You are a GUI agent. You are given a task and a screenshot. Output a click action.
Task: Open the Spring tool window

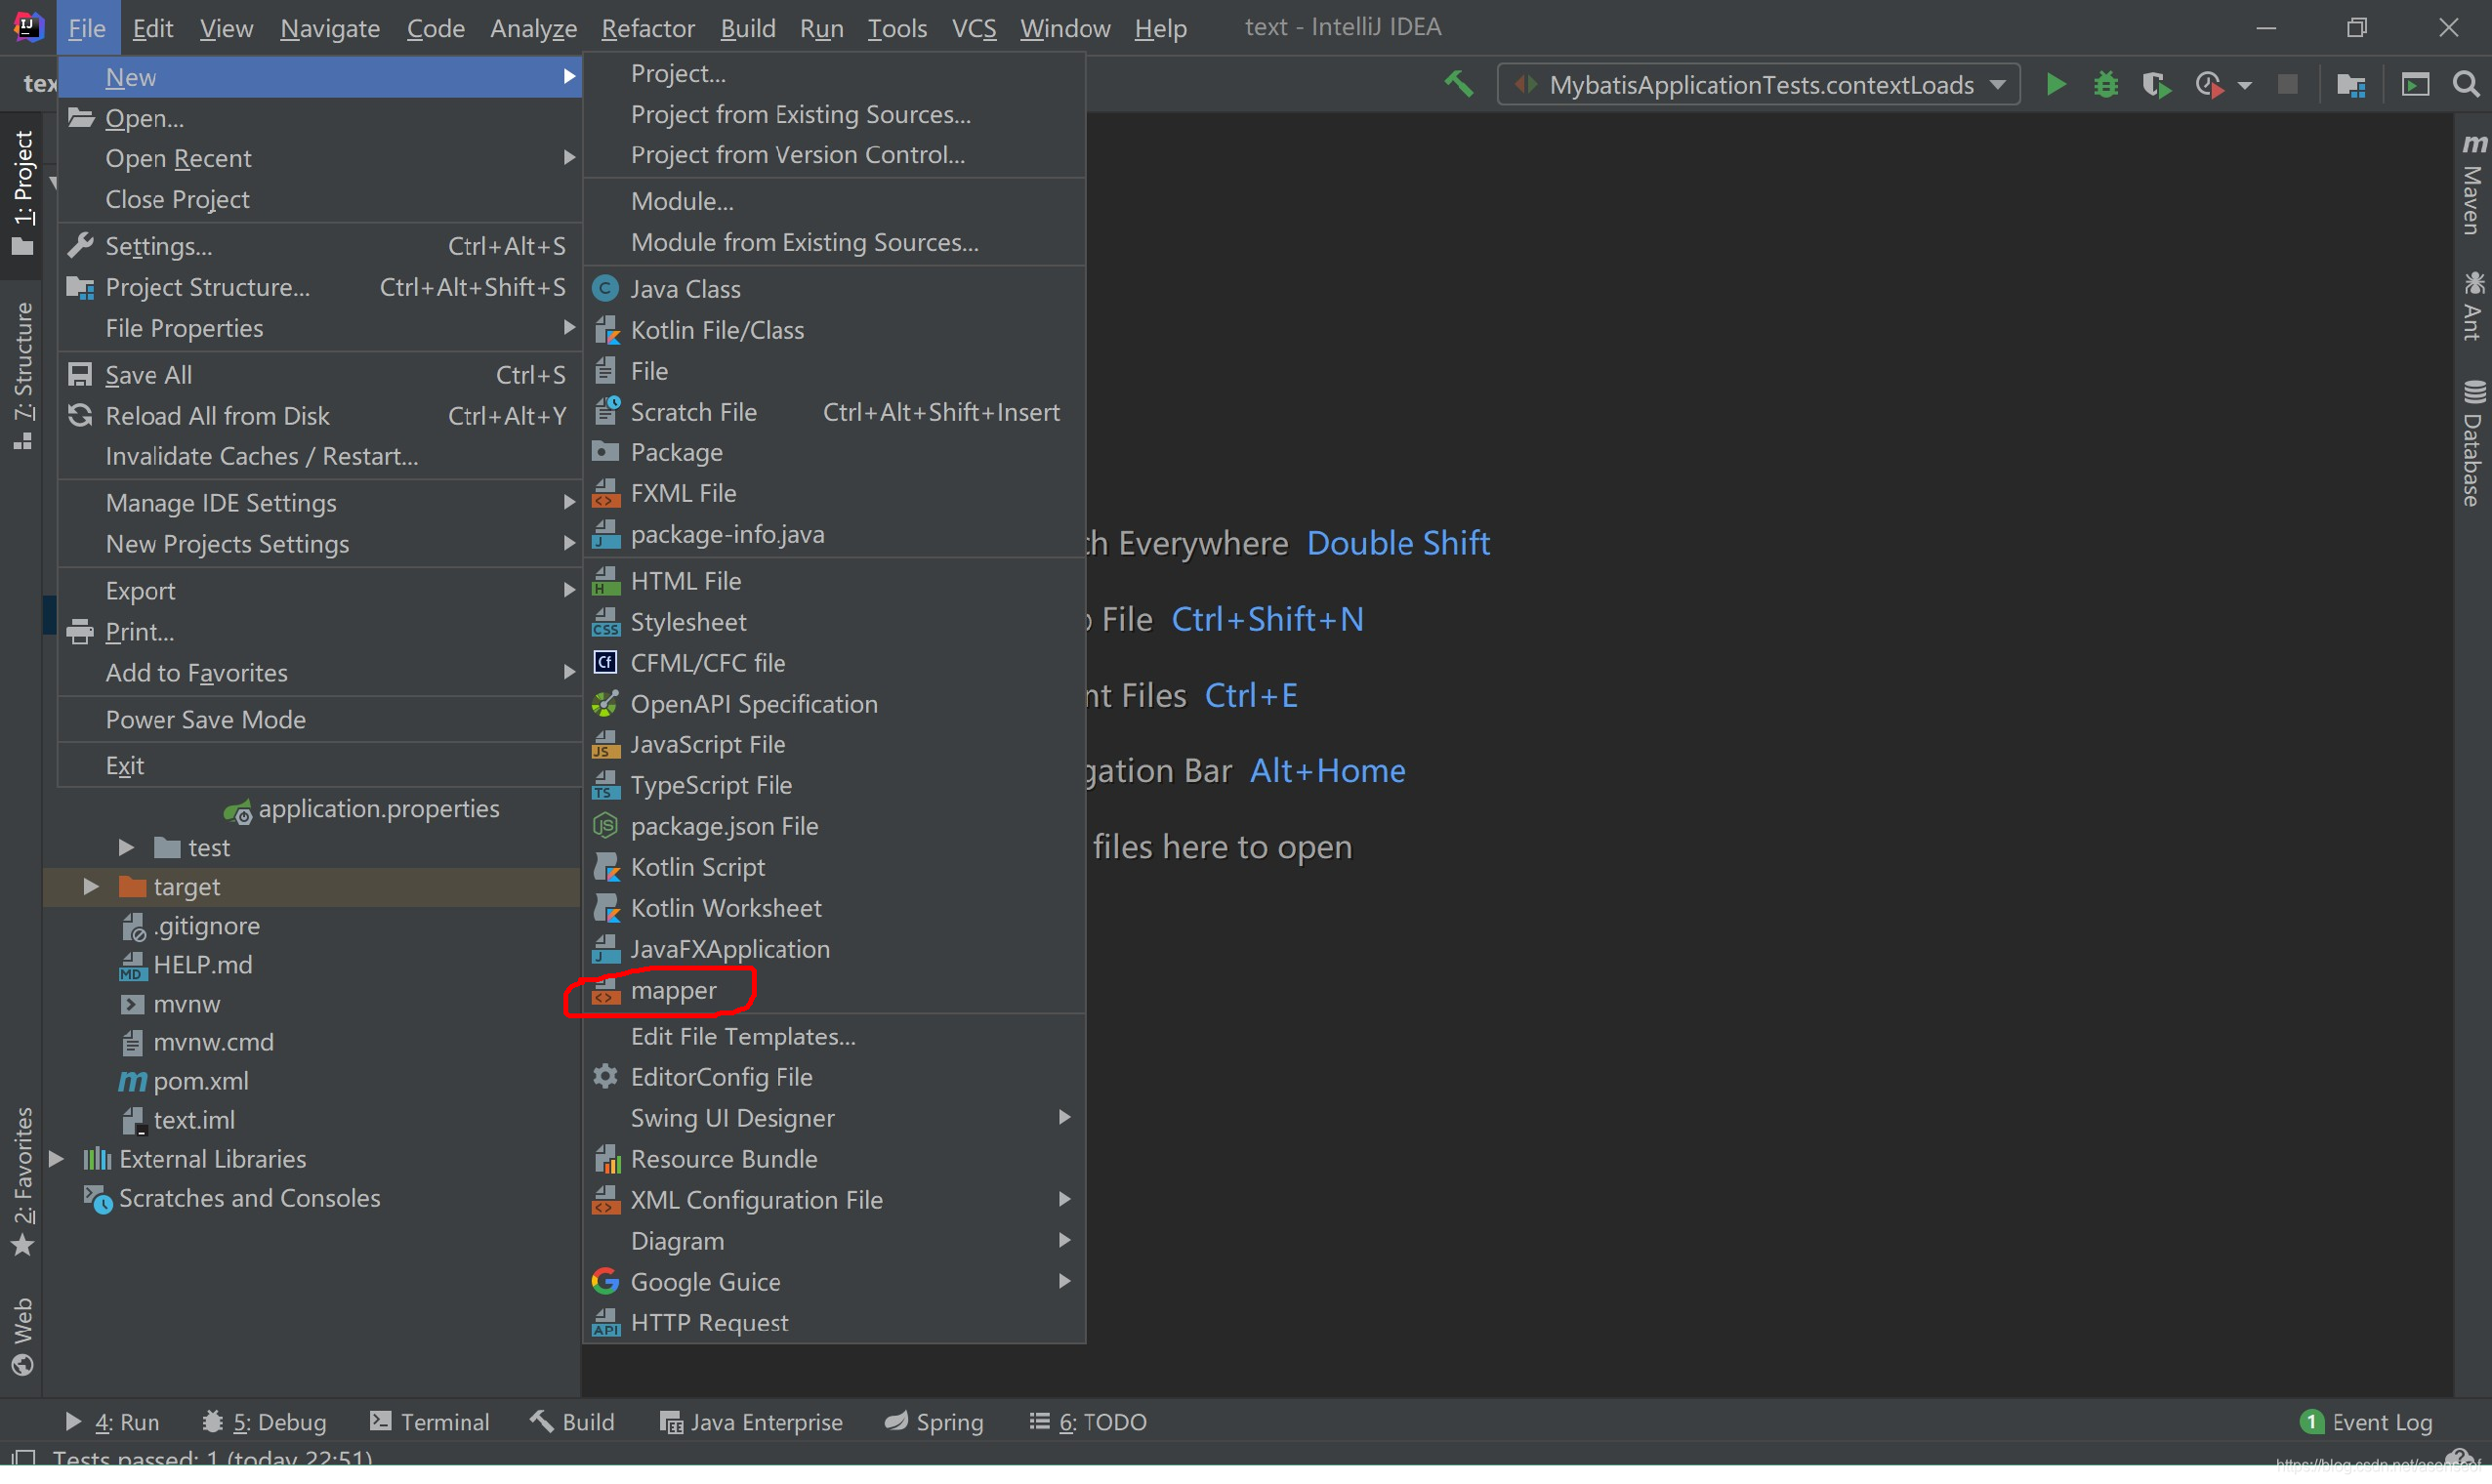point(934,1422)
